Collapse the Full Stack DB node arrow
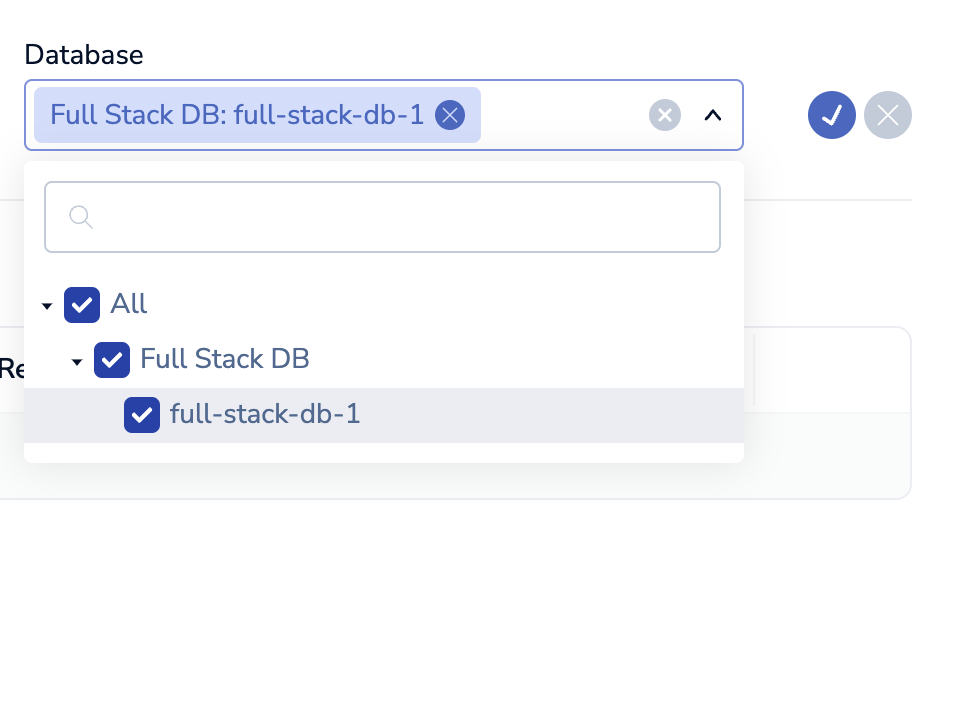 click(77, 361)
